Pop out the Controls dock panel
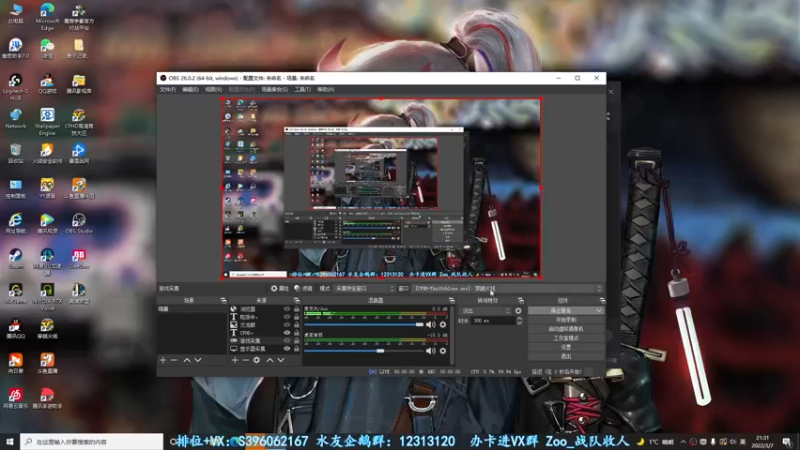The width and height of the screenshot is (800, 450). click(603, 301)
